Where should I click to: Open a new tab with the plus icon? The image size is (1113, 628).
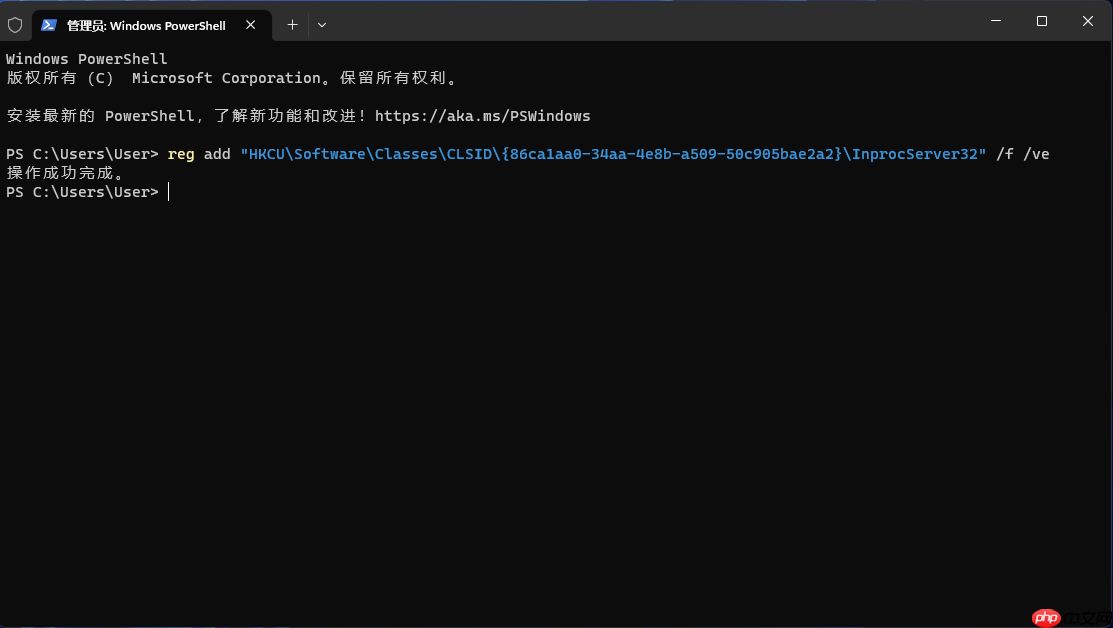[x=291, y=25]
